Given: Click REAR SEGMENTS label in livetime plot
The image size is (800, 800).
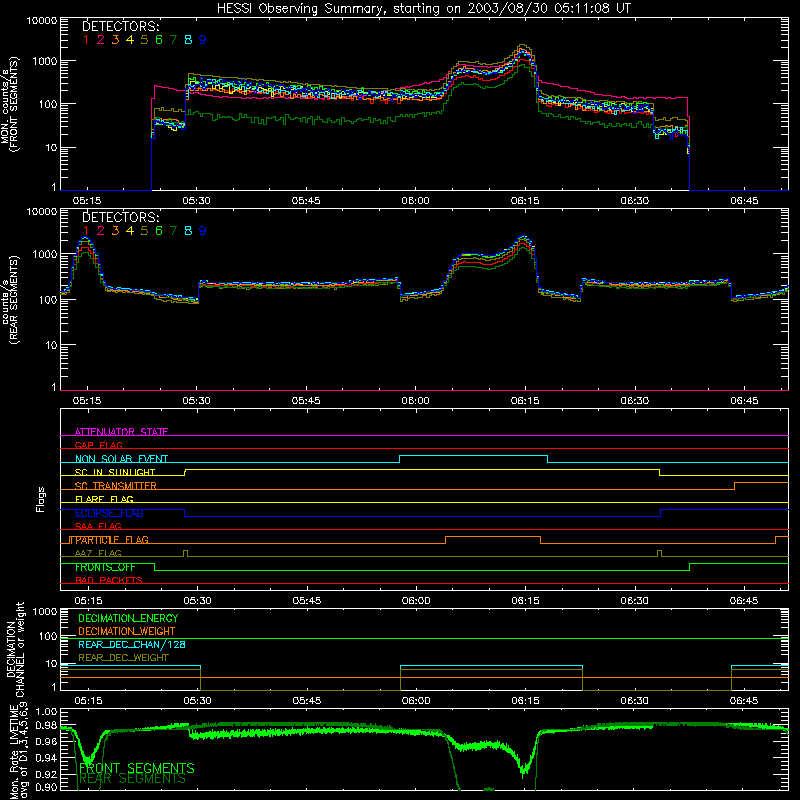Looking at the screenshot, I should (x=133, y=779).
